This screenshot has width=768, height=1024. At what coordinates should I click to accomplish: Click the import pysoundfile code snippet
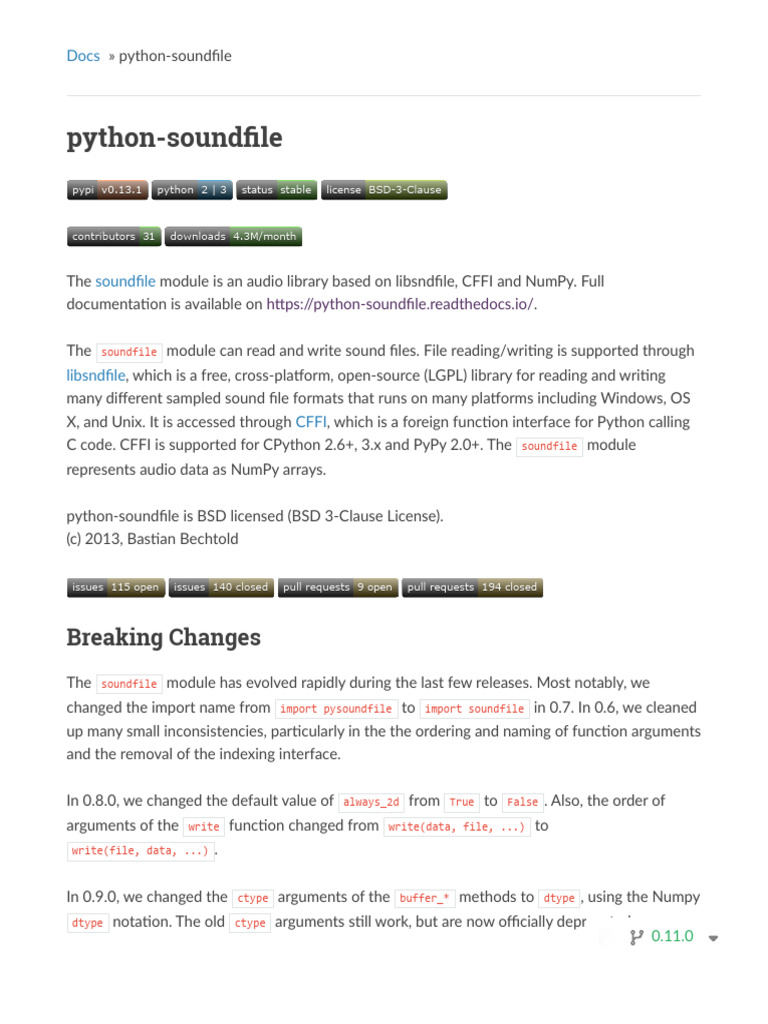click(x=336, y=709)
